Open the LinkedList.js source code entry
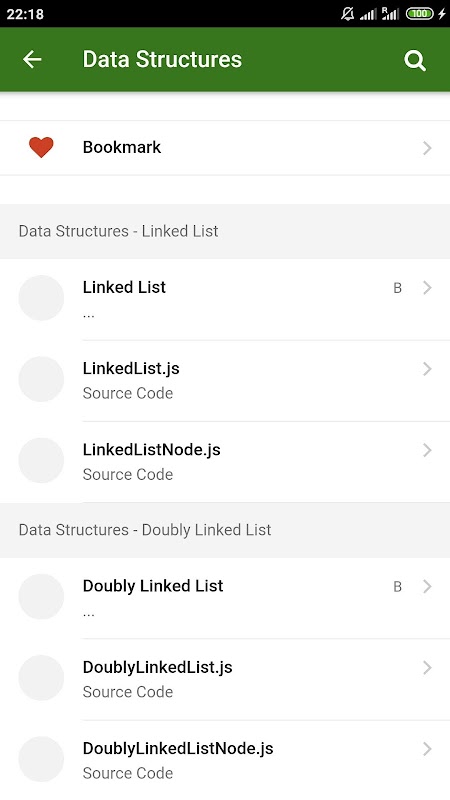Screen dimensions: 450x800 coord(225,381)
